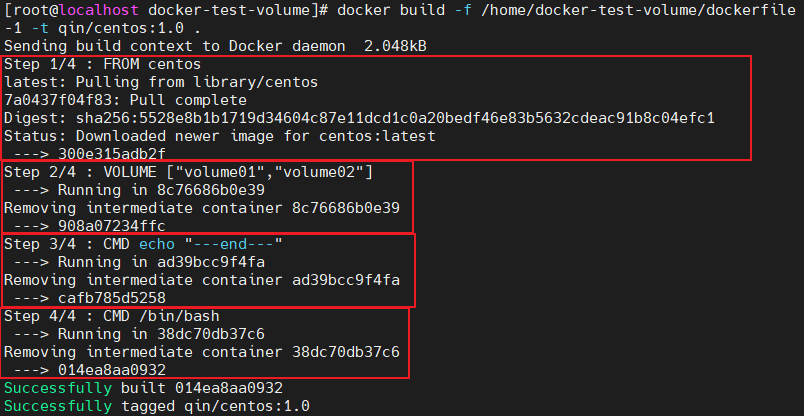Screen dimensions: 804x416
Task: Click the Running in ad39bcc9f4fa line
Action: [148, 262]
